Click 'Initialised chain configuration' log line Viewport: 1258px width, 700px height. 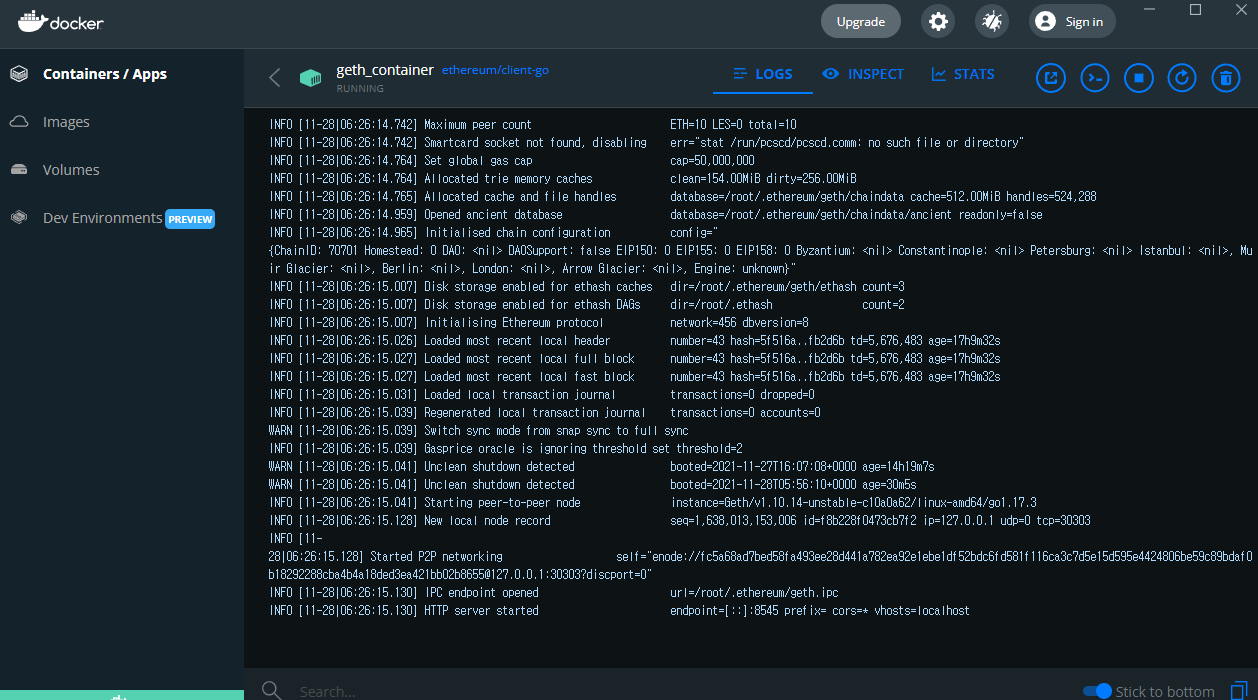click(x=760, y=251)
